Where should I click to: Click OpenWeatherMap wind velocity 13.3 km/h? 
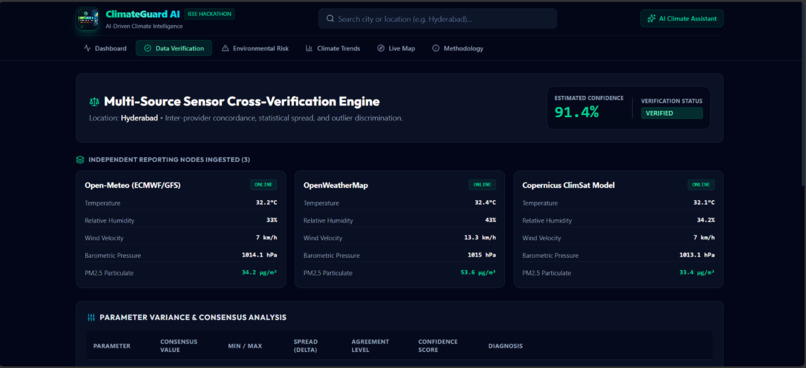[480, 238]
